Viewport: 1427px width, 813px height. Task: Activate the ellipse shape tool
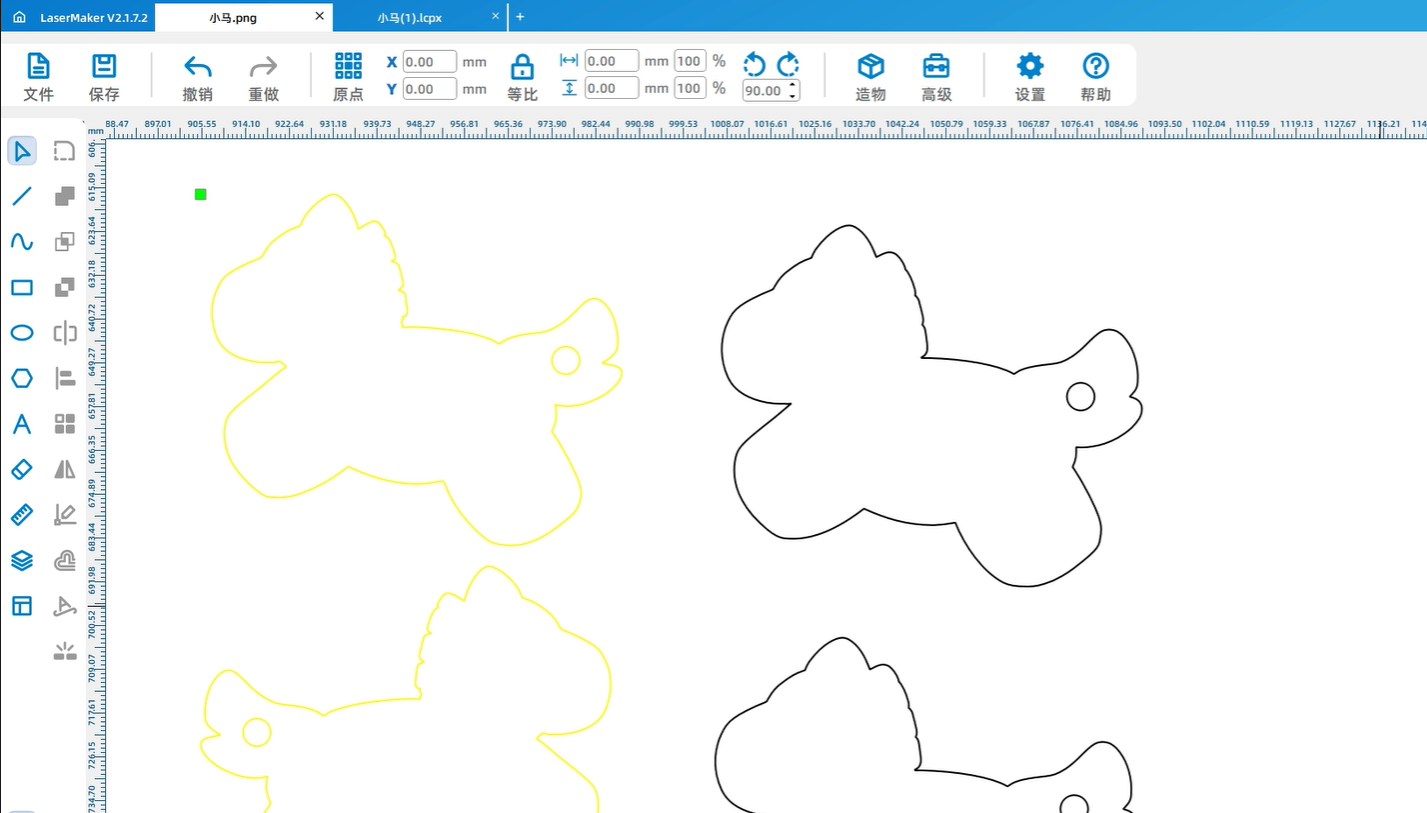(22, 333)
